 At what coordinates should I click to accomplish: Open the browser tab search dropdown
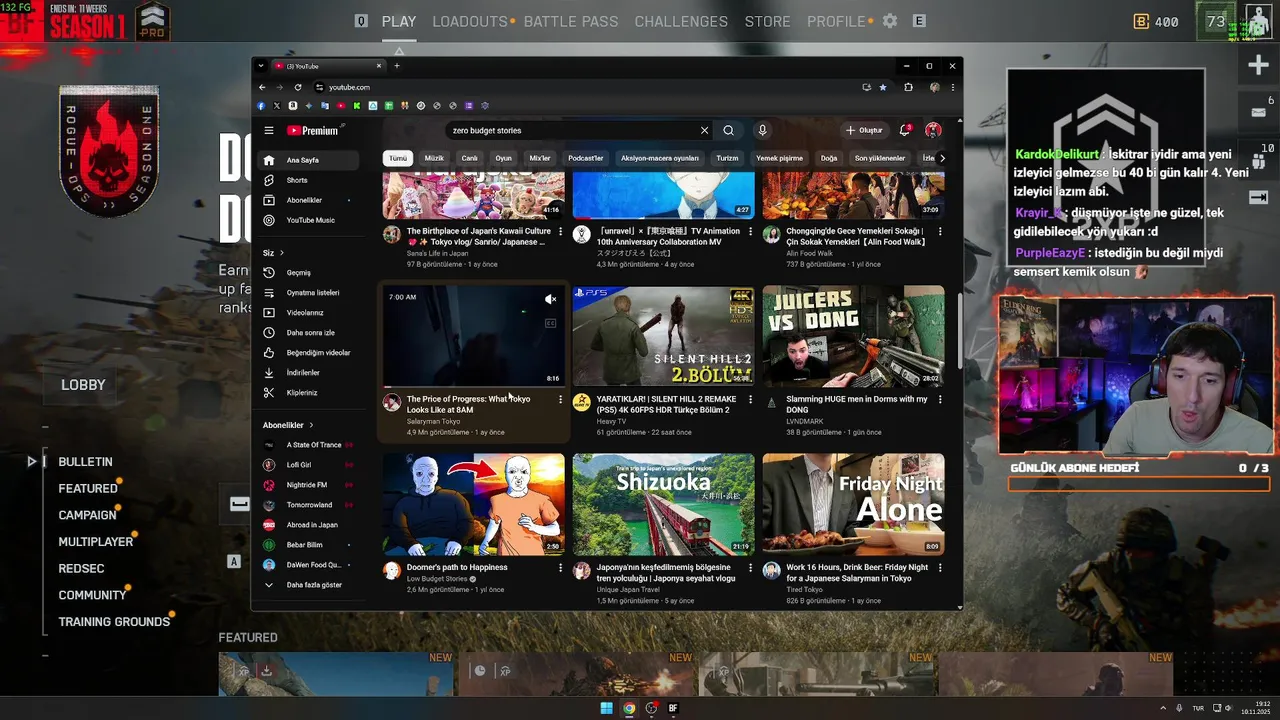pyautogui.click(x=261, y=66)
